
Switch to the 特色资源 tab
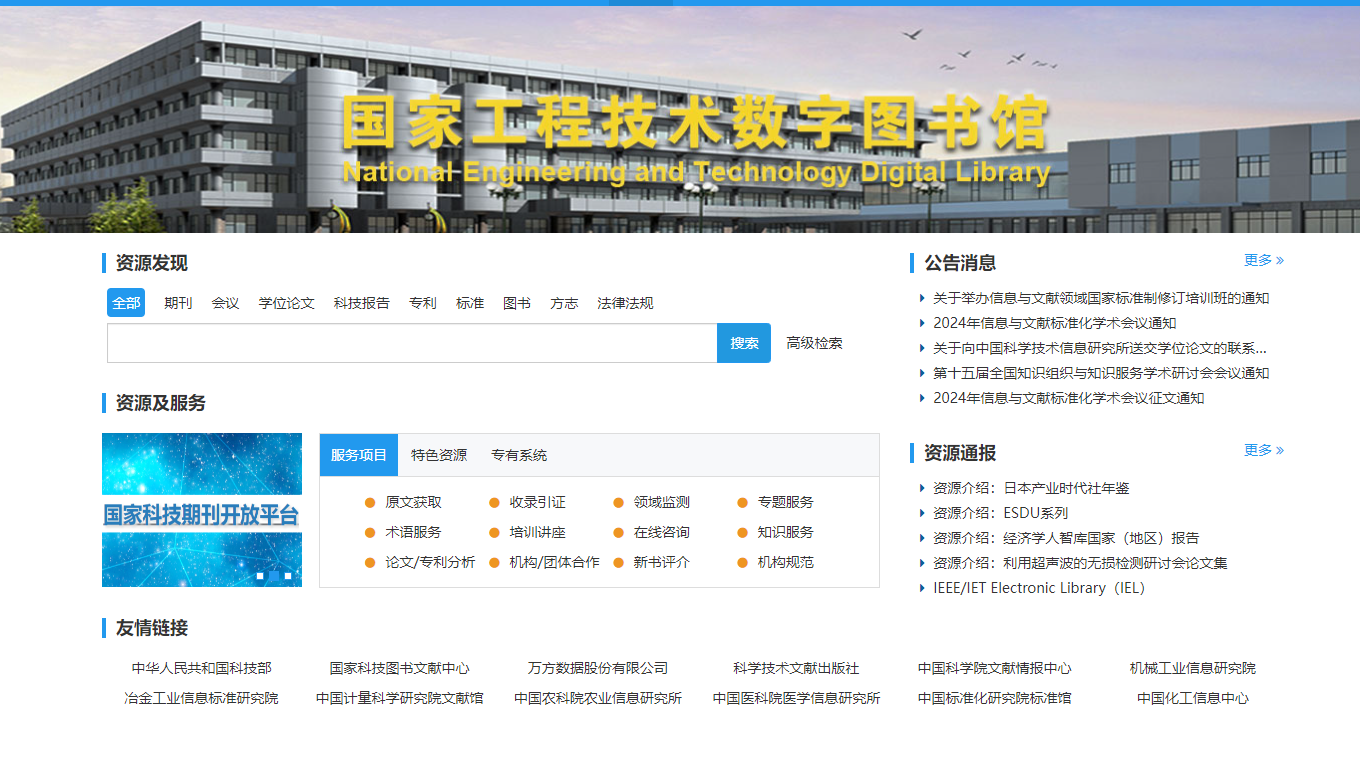(x=439, y=455)
